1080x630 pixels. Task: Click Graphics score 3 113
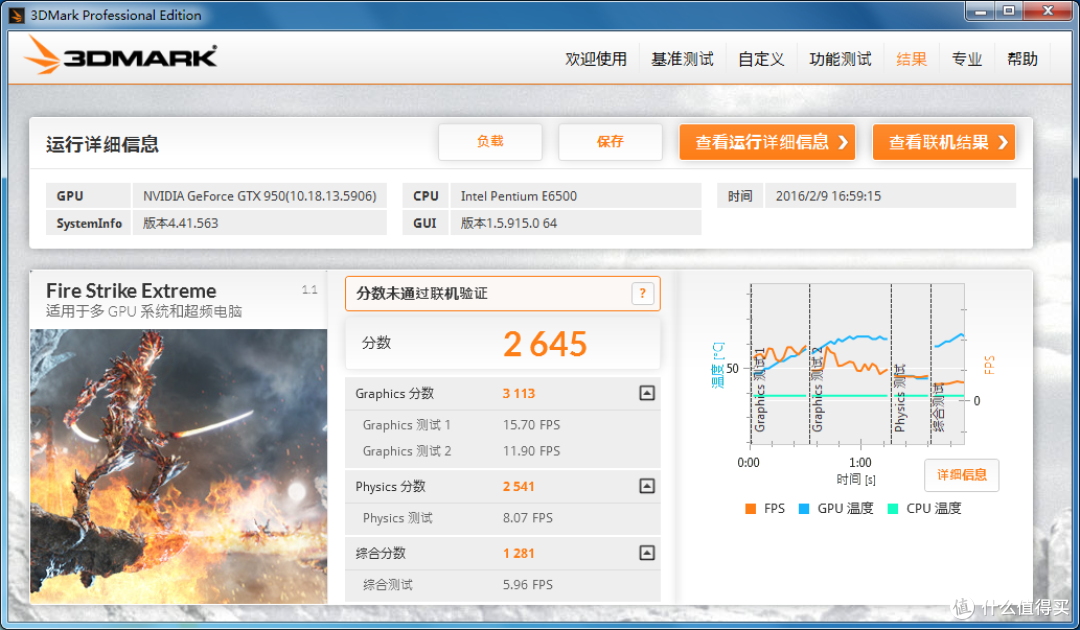(x=519, y=394)
